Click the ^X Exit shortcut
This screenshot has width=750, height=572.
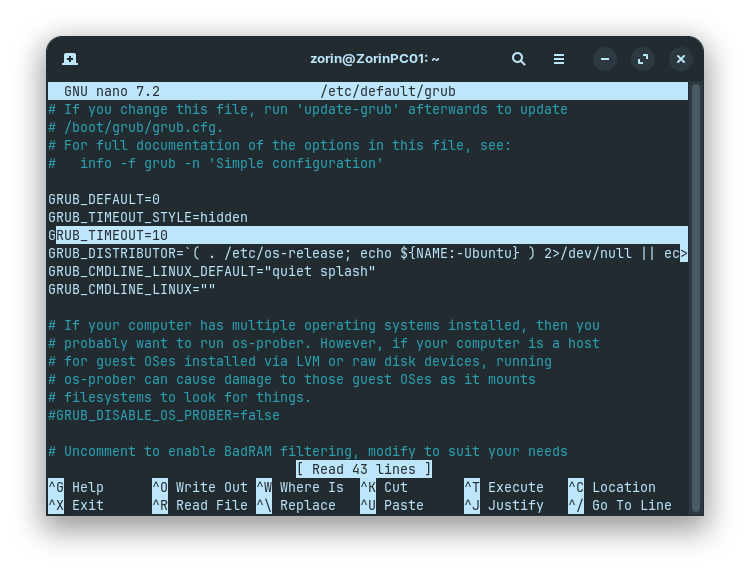point(76,506)
